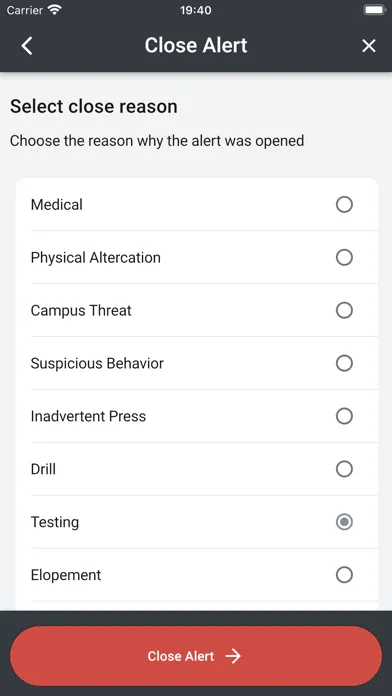This screenshot has height=696, width=392.
Task: Pick the Suspicious Behavior radio button
Action: (344, 363)
